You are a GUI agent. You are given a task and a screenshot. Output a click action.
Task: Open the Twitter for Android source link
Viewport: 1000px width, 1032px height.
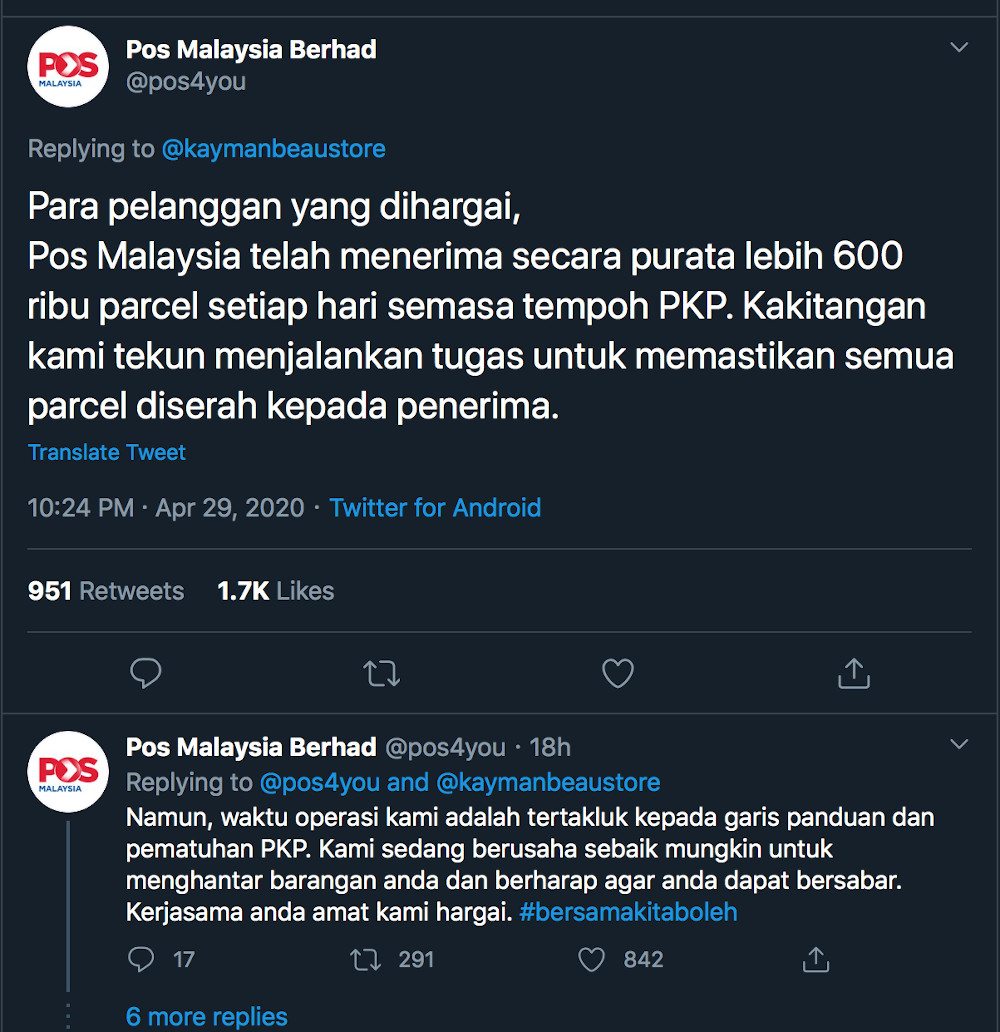pyautogui.click(x=435, y=508)
